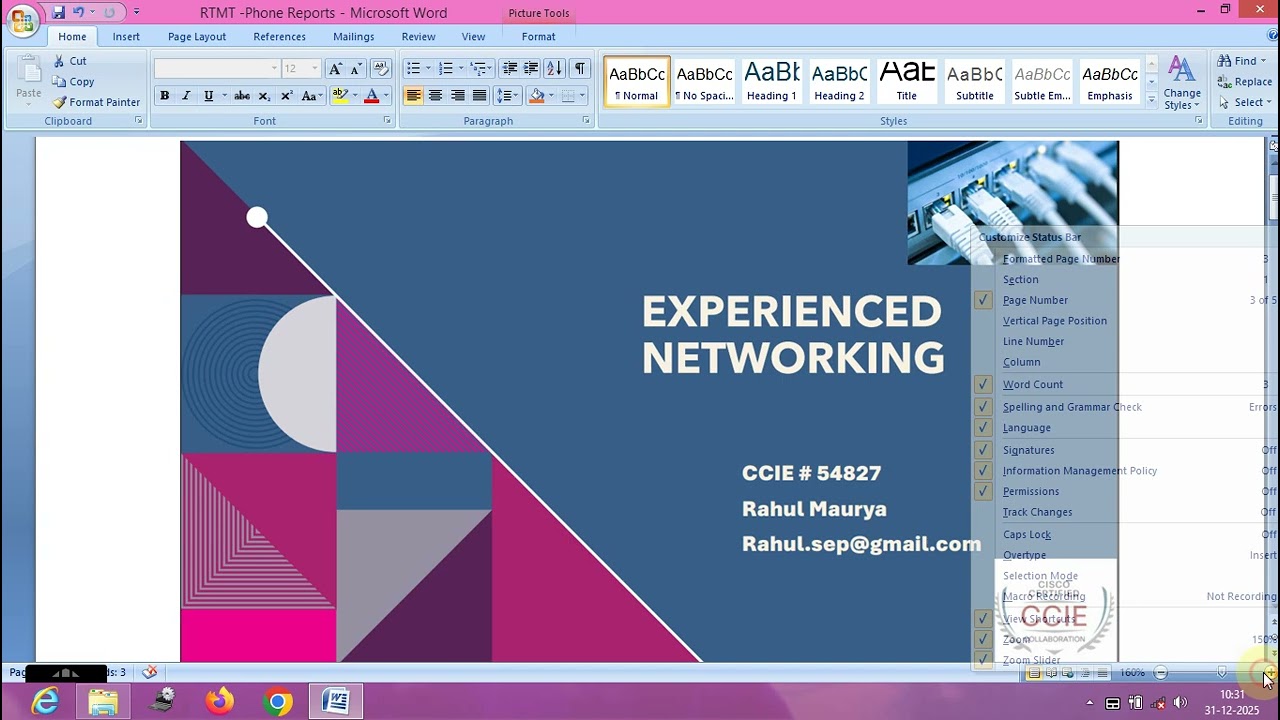This screenshot has height=720, width=1280.
Task: Click the Grow Font icon
Action: point(335,69)
